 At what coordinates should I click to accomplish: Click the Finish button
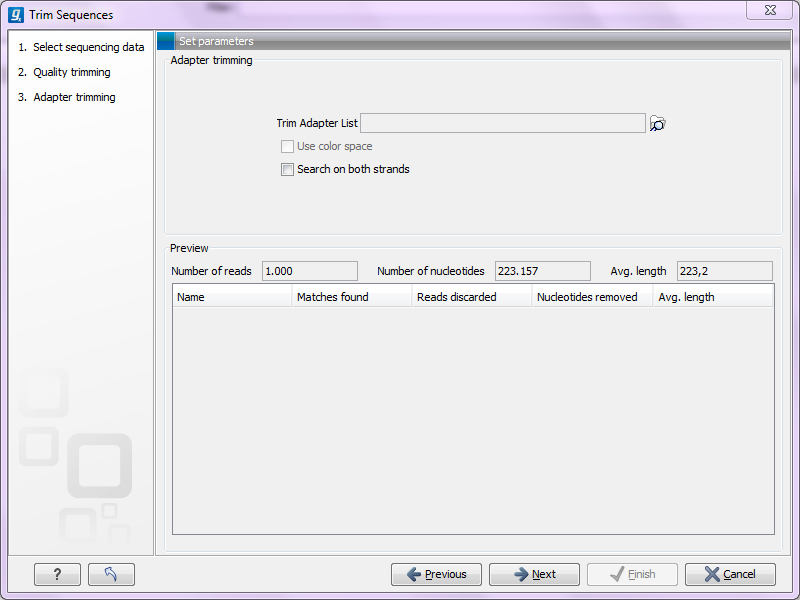632,574
